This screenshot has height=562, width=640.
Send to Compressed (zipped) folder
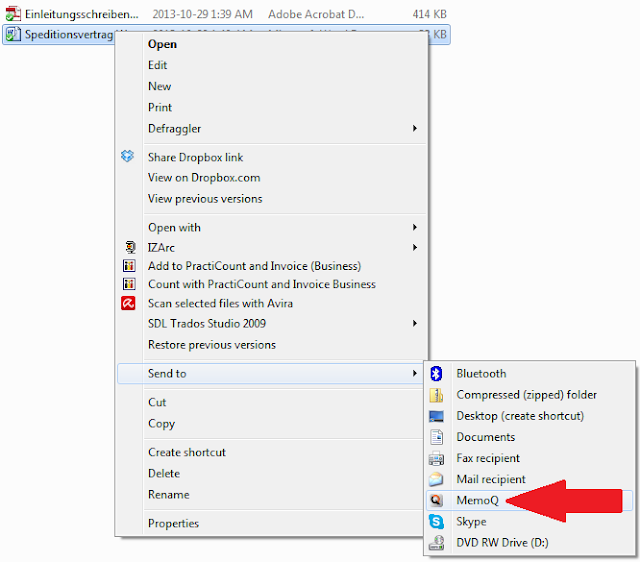point(527,395)
